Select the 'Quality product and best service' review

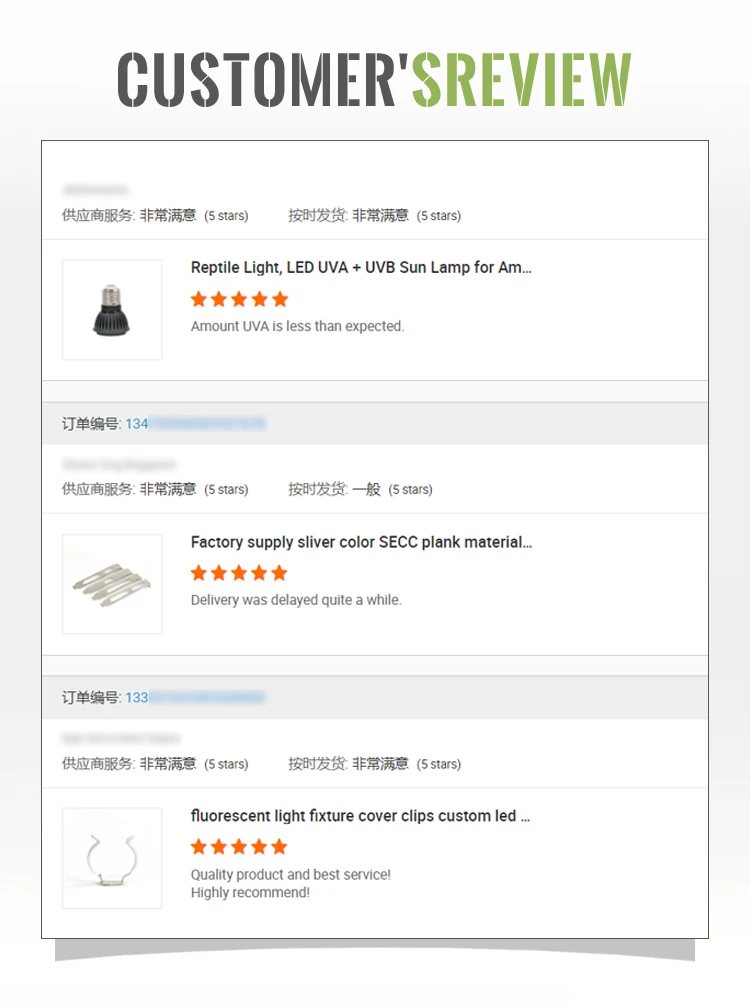click(291, 875)
